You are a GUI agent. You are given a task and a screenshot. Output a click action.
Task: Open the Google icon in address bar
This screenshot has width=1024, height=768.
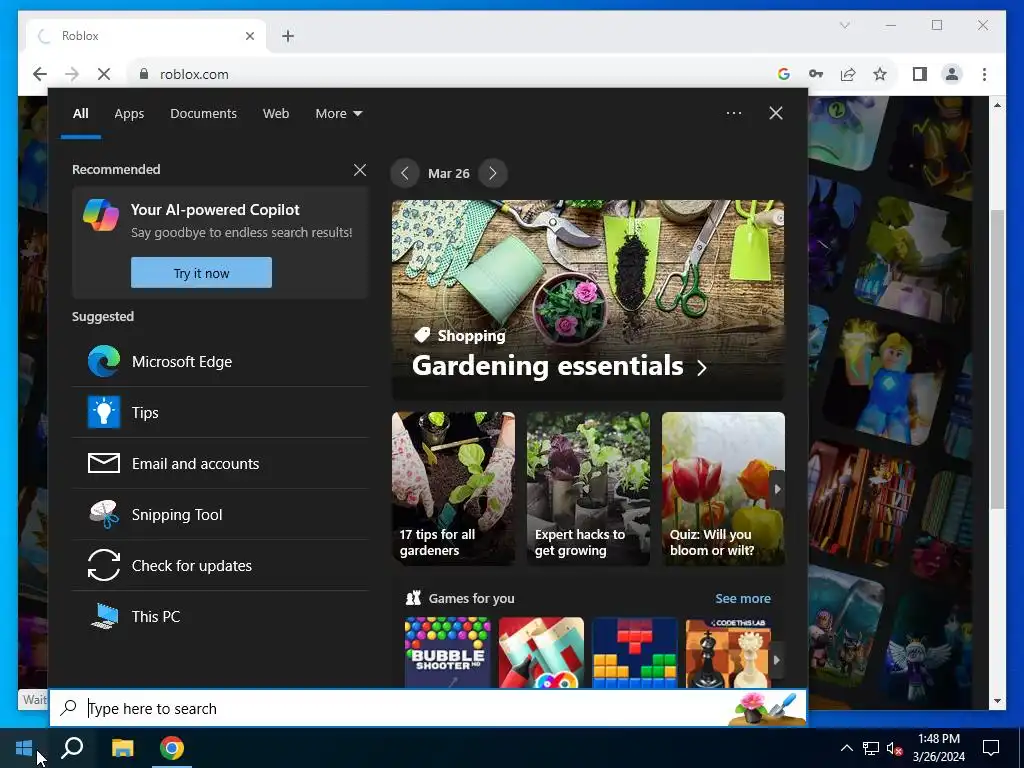click(x=784, y=74)
